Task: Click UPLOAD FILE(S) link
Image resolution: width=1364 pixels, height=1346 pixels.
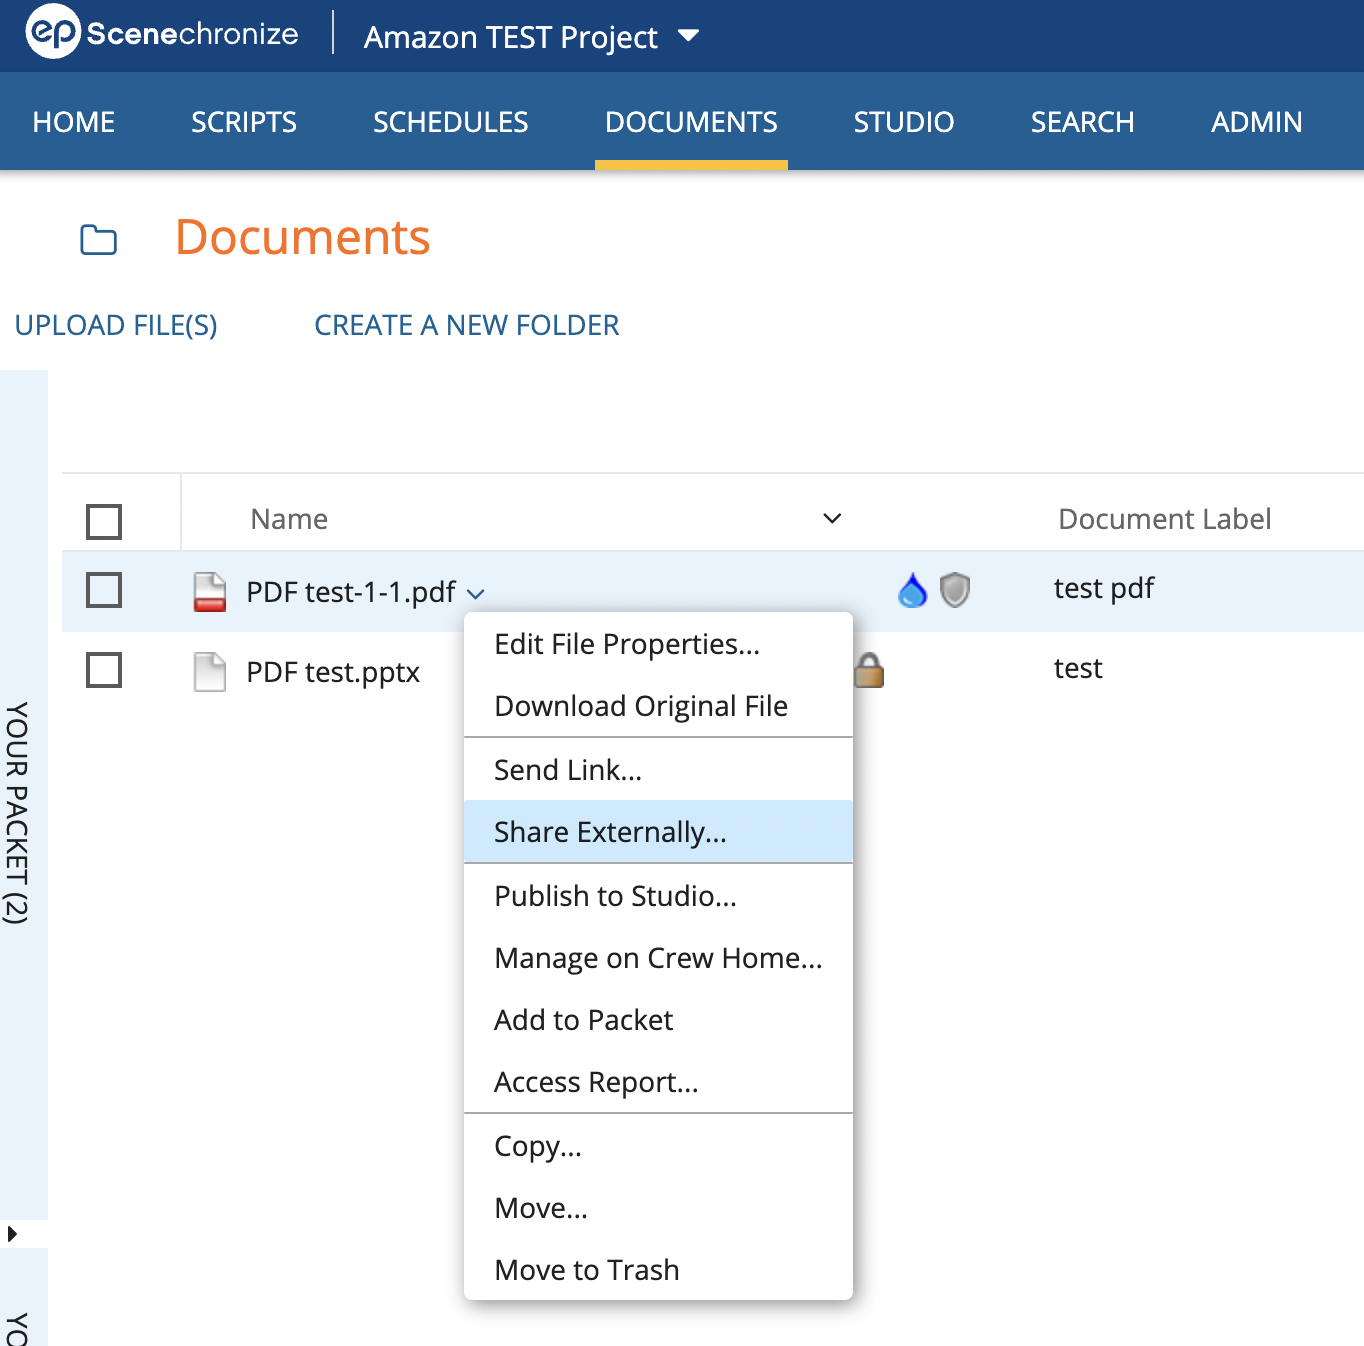Action: pos(116,325)
